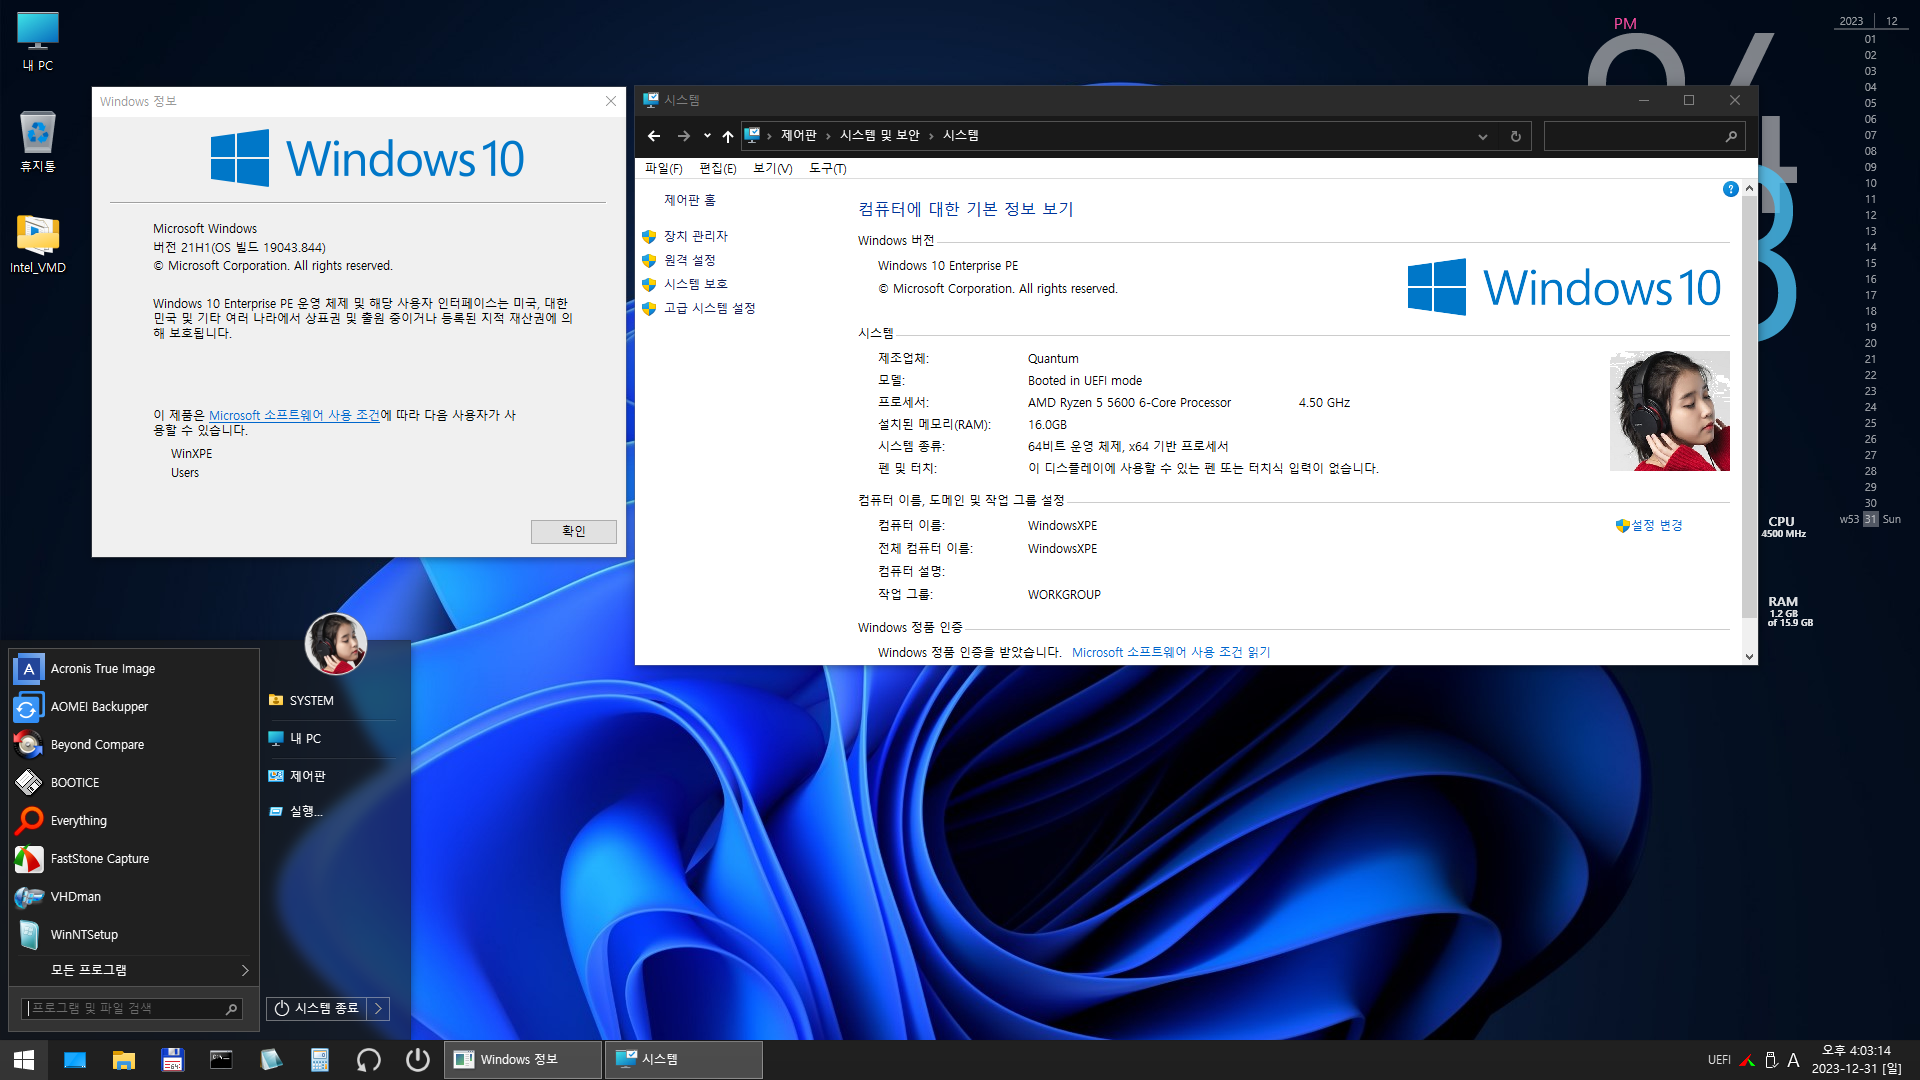Screen dimensions: 1920x1080
Task: Launch Everything search from start menu
Action: tap(134, 821)
